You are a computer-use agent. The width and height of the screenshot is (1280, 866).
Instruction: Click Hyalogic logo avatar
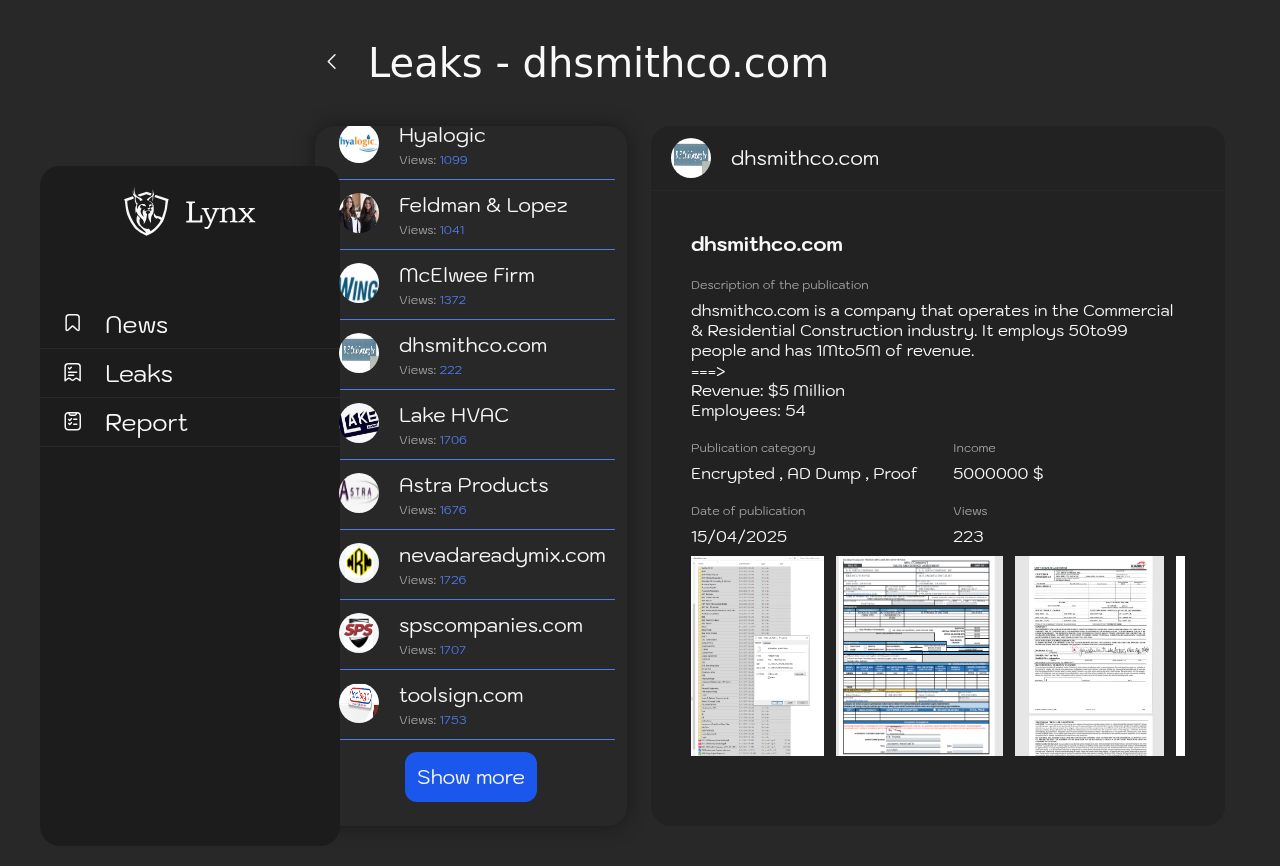[359, 144]
